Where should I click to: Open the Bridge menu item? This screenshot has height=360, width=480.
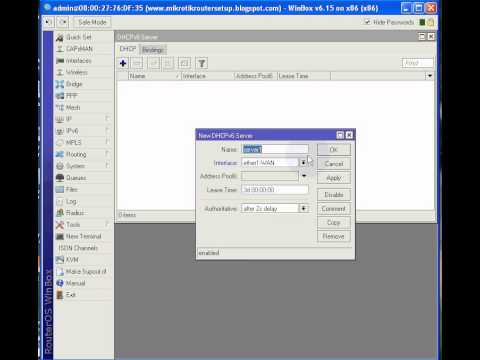click(74, 84)
